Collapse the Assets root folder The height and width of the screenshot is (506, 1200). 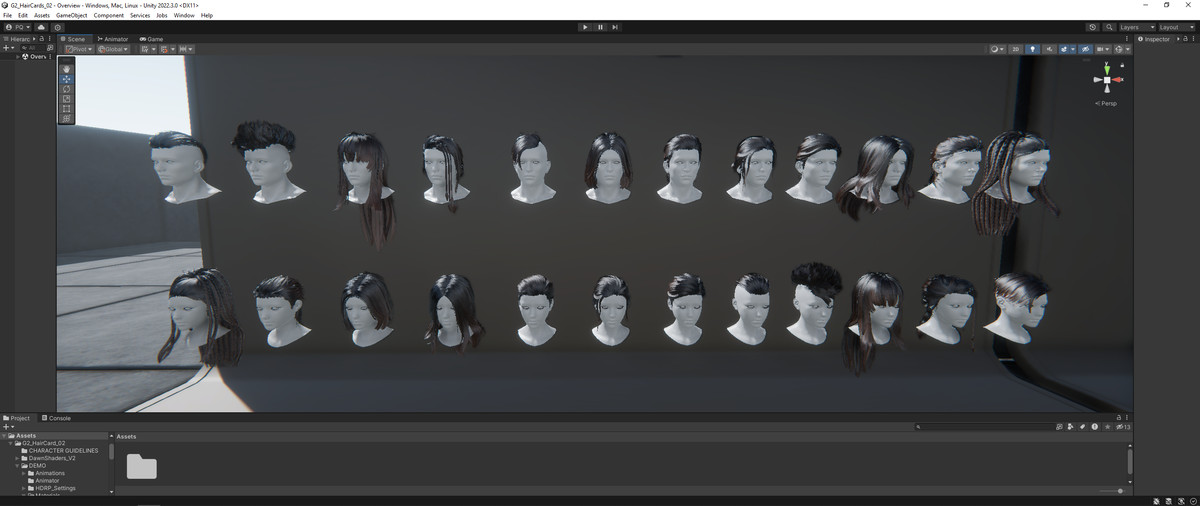point(4,436)
